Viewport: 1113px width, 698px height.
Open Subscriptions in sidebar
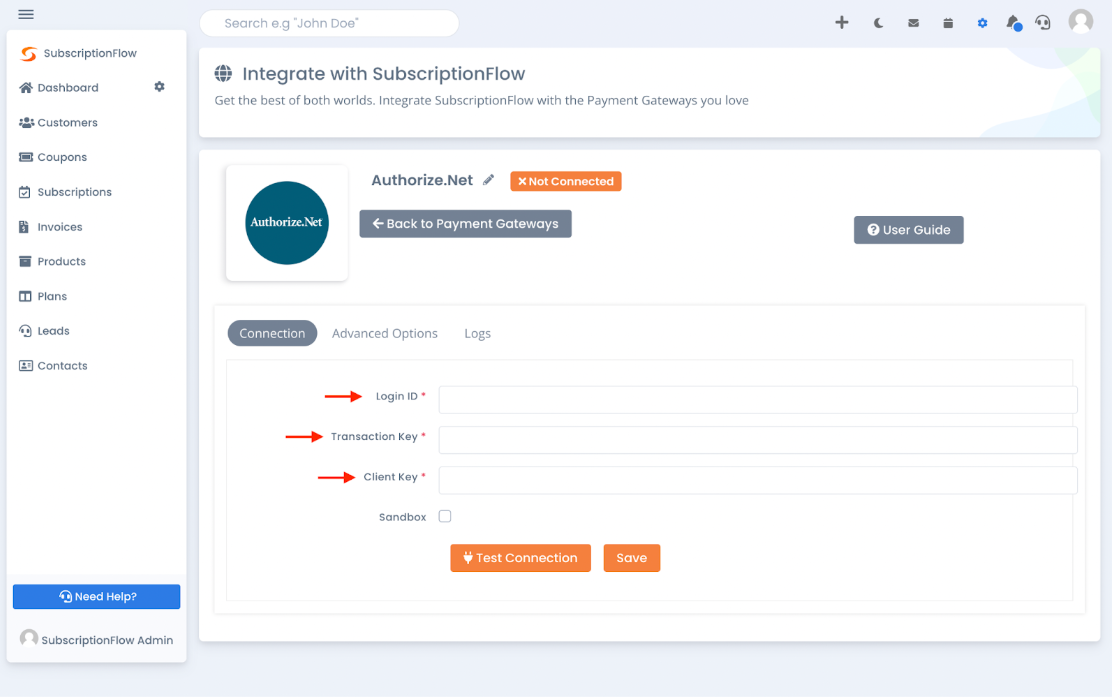pyautogui.click(x=65, y=192)
